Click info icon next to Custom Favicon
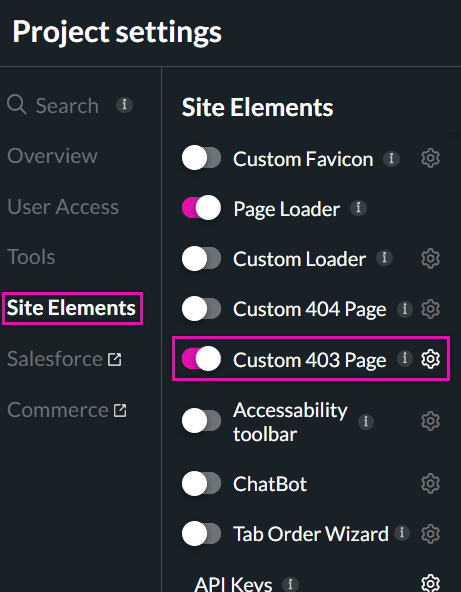The image size is (461, 592). pyautogui.click(x=392, y=159)
